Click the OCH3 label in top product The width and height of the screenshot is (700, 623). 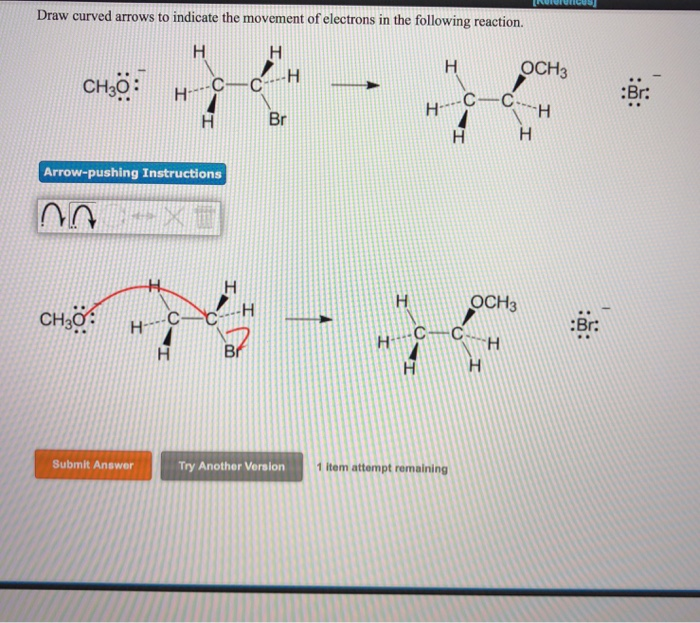pyautogui.click(x=544, y=69)
